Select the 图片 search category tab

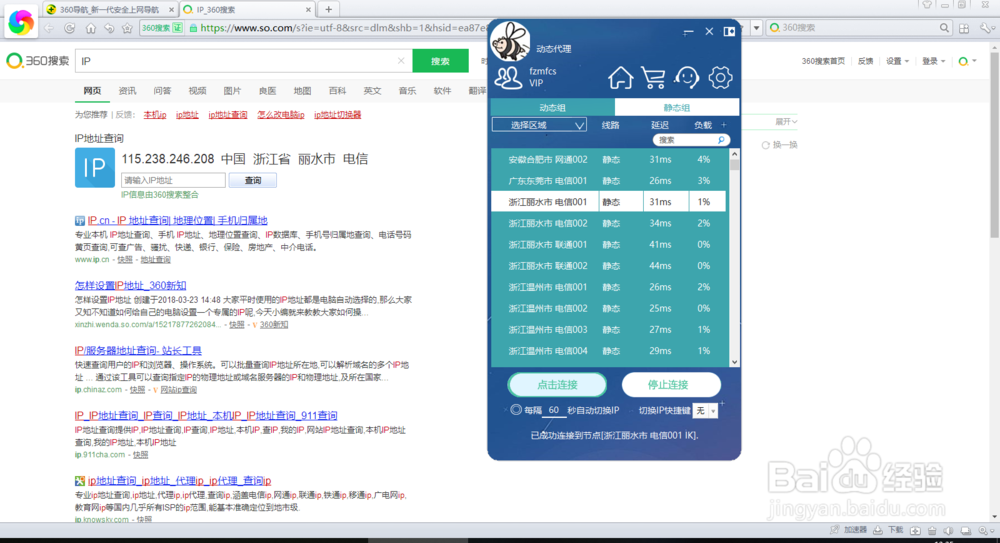[232, 91]
